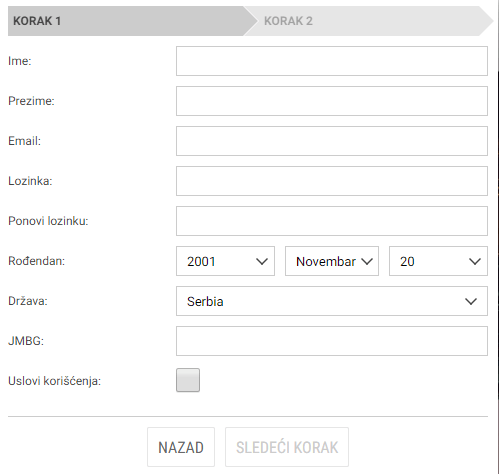
Task: Switch to the KORAK 1 step tab
Action: click(128, 21)
